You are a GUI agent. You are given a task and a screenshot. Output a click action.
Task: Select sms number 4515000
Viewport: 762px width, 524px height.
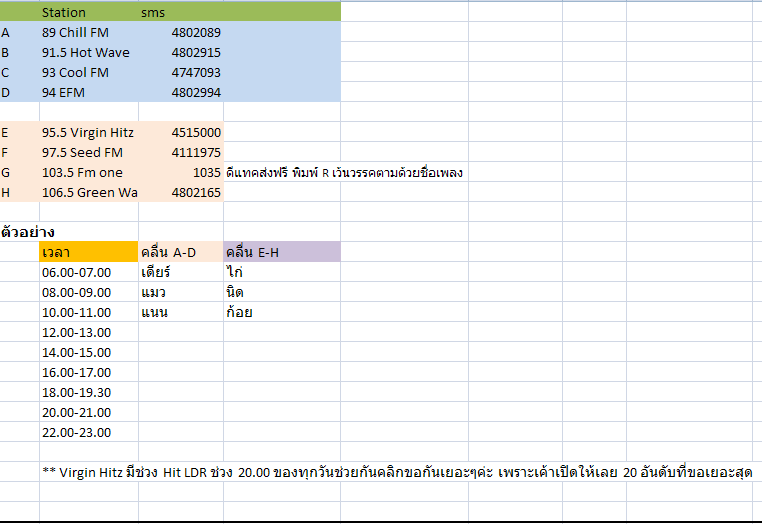pyautogui.click(x=181, y=132)
